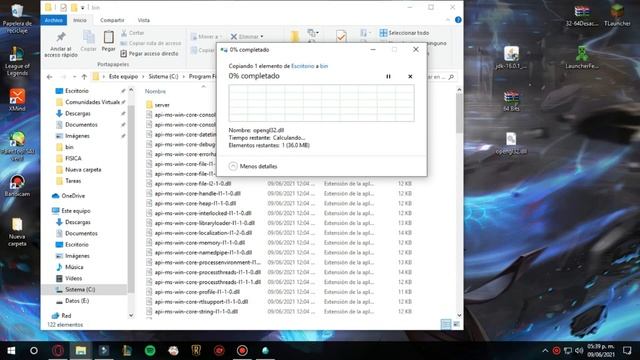Open the bin destination link in copy dialog
Image resolution: width=640 pixels, height=360 pixels.
[x=324, y=66]
